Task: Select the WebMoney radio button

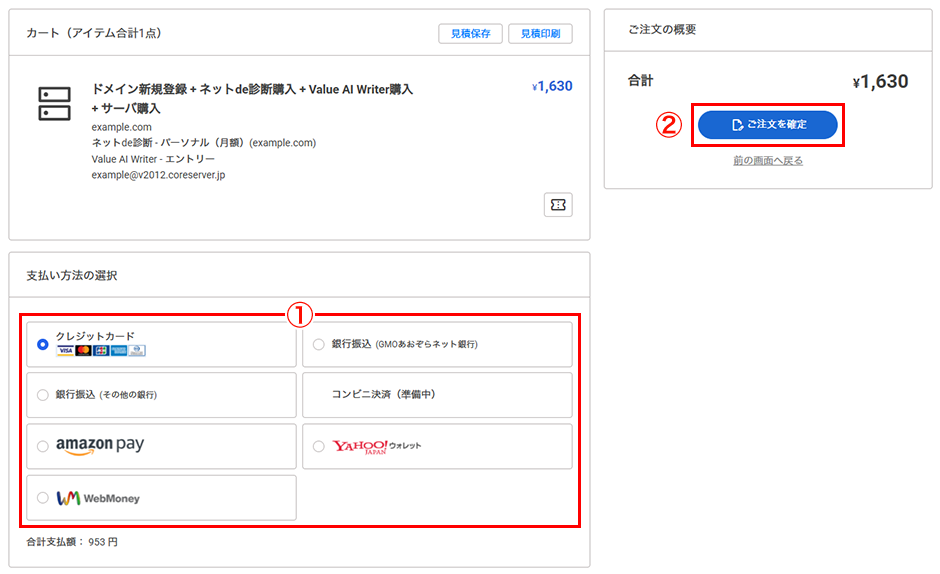Action: 43,498
